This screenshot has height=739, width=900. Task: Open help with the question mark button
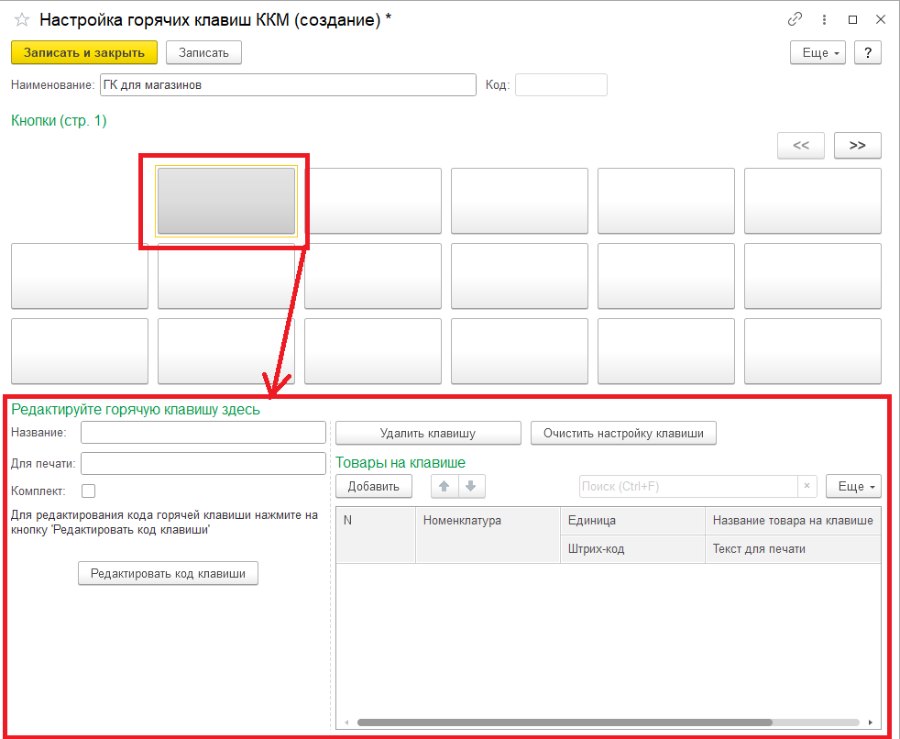coord(868,53)
